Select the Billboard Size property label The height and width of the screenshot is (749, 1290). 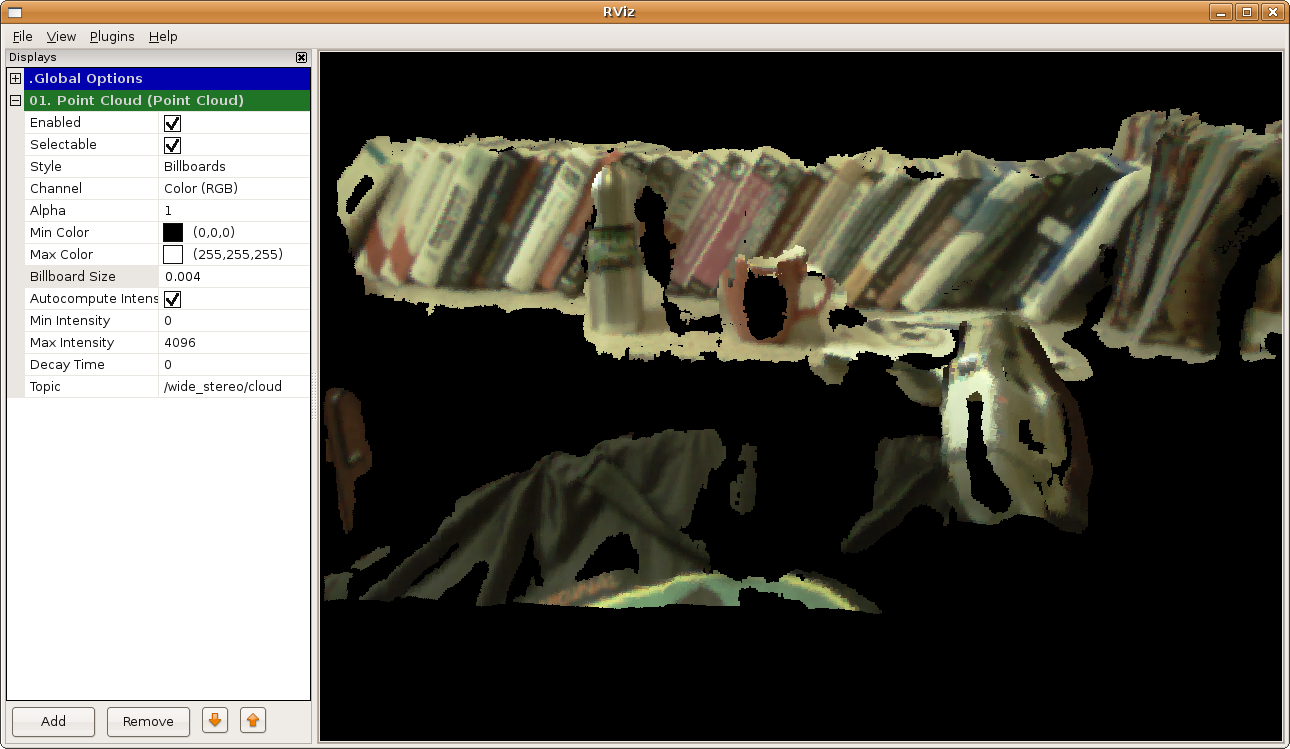click(73, 276)
